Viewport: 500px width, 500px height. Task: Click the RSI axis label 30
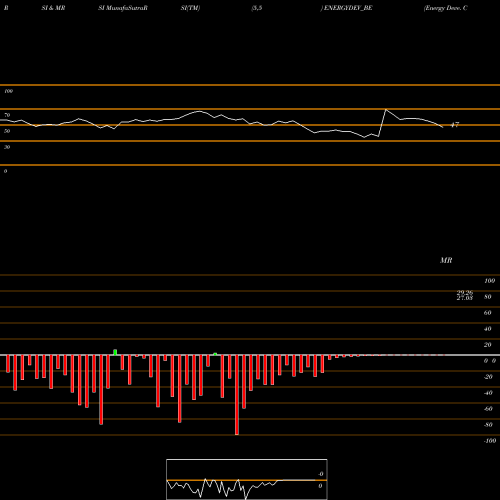click(x=7, y=147)
